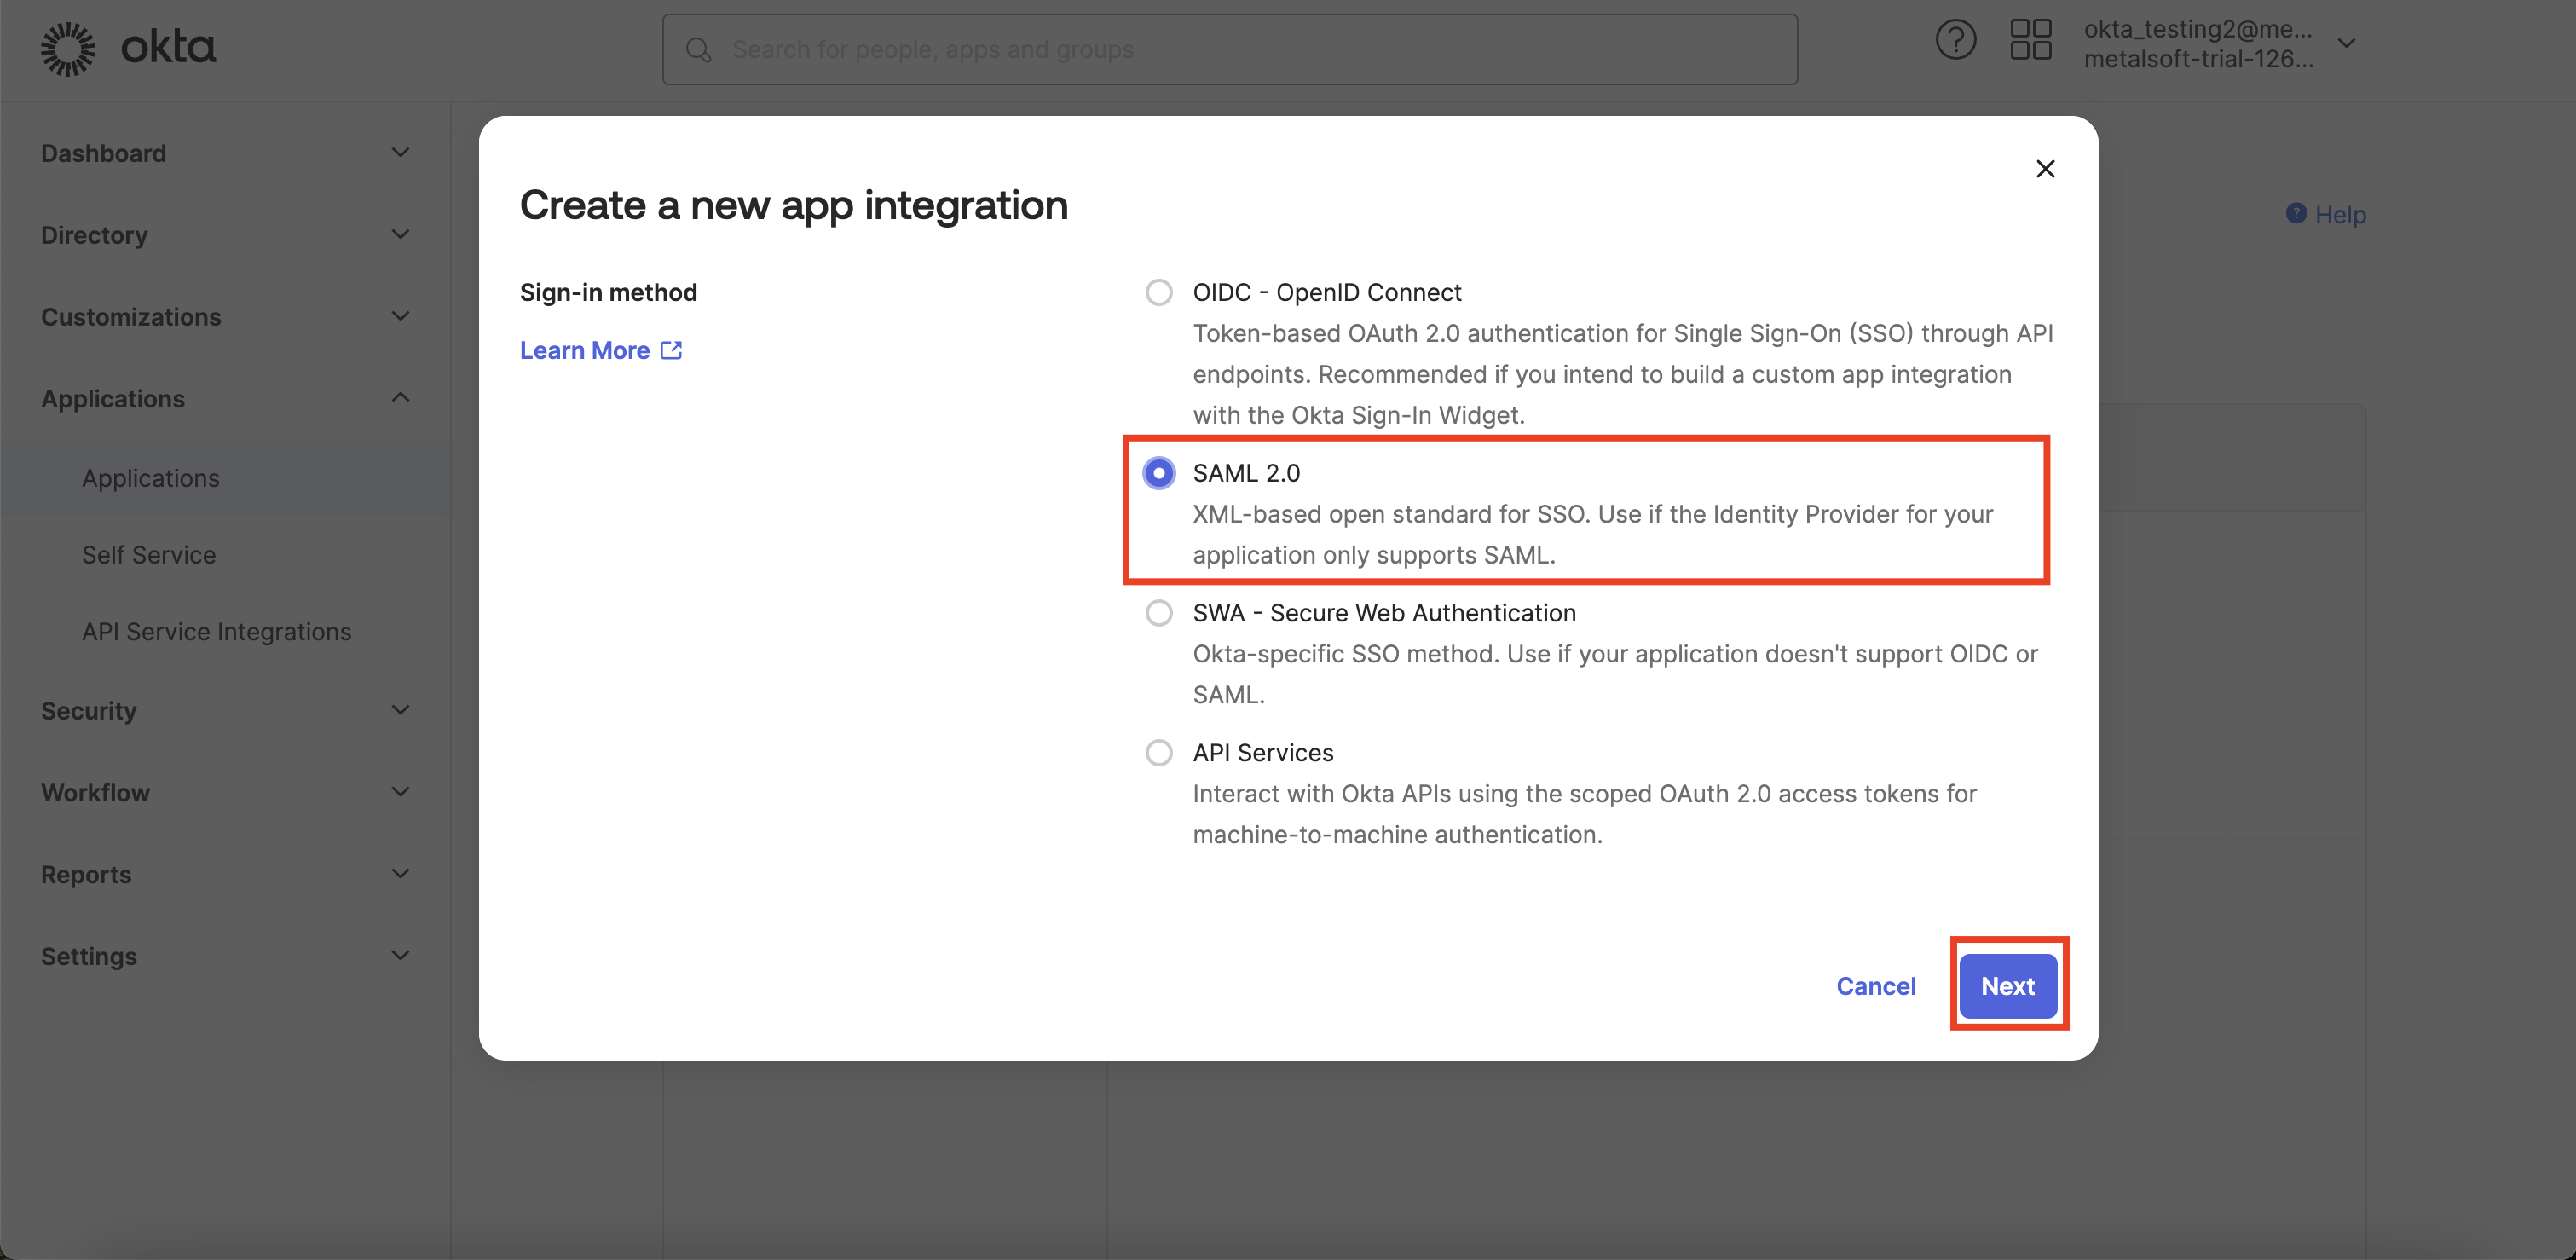
Task: Click the search magnifier icon
Action: pos(698,50)
